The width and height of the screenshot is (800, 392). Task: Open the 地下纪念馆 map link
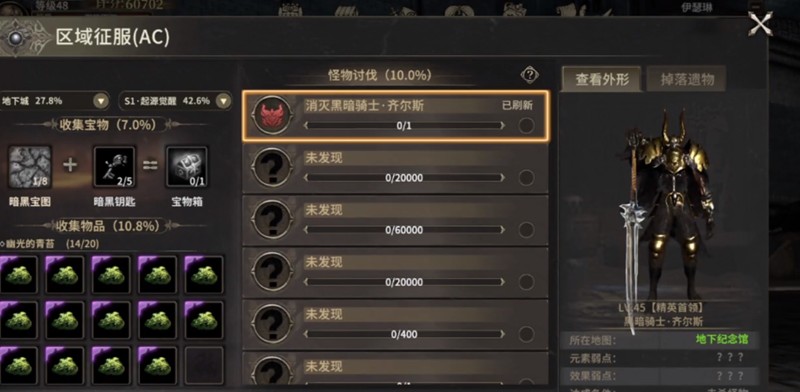click(x=722, y=339)
